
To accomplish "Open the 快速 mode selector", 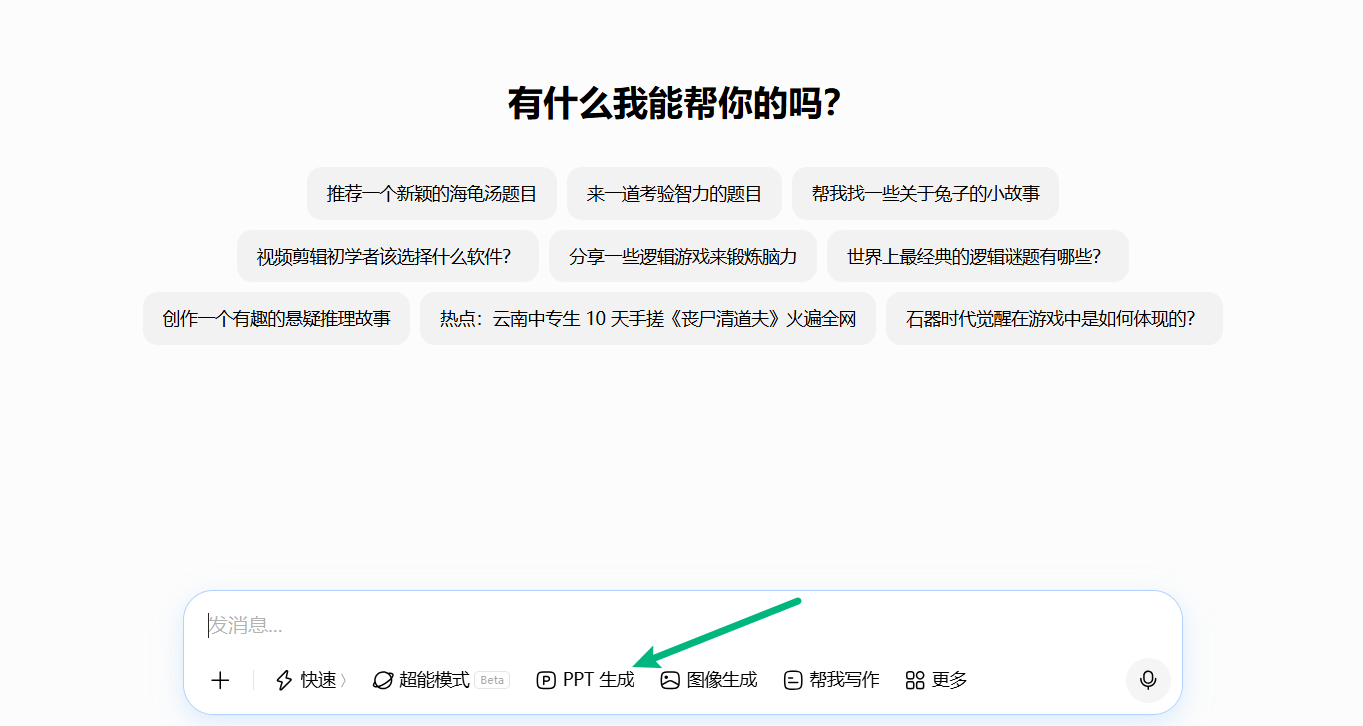I will click(x=311, y=680).
